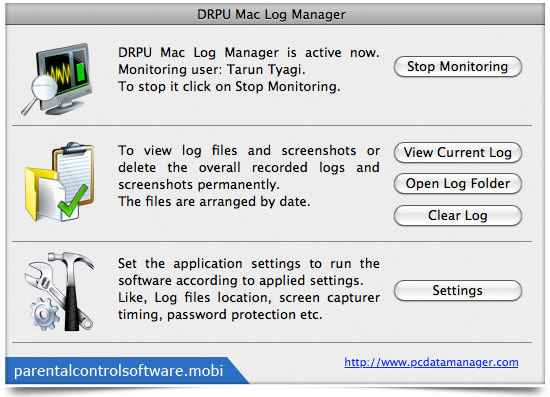Viewport: 550px width, 397px height.
Task: Click the hammer in settings tools icon
Action: tap(72, 290)
